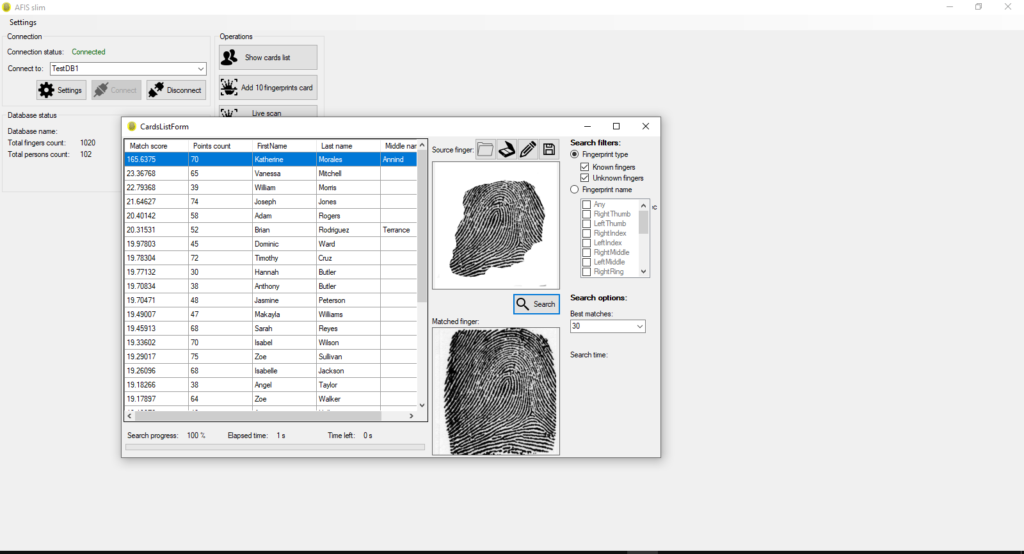1024x554 pixels.
Task: Toggle the Unknown fingers checkbox
Action: point(585,178)
